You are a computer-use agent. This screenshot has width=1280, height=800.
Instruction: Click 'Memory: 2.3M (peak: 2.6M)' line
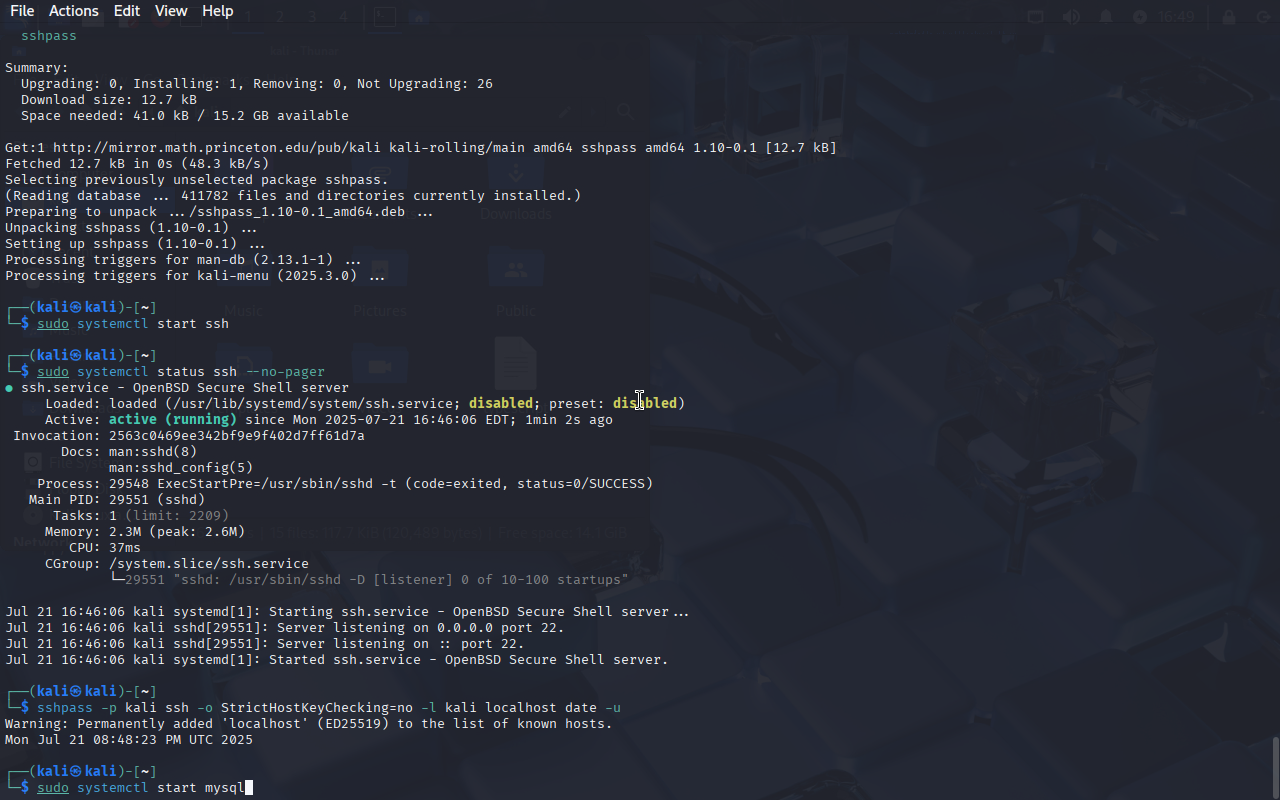(x=145, y=532)
